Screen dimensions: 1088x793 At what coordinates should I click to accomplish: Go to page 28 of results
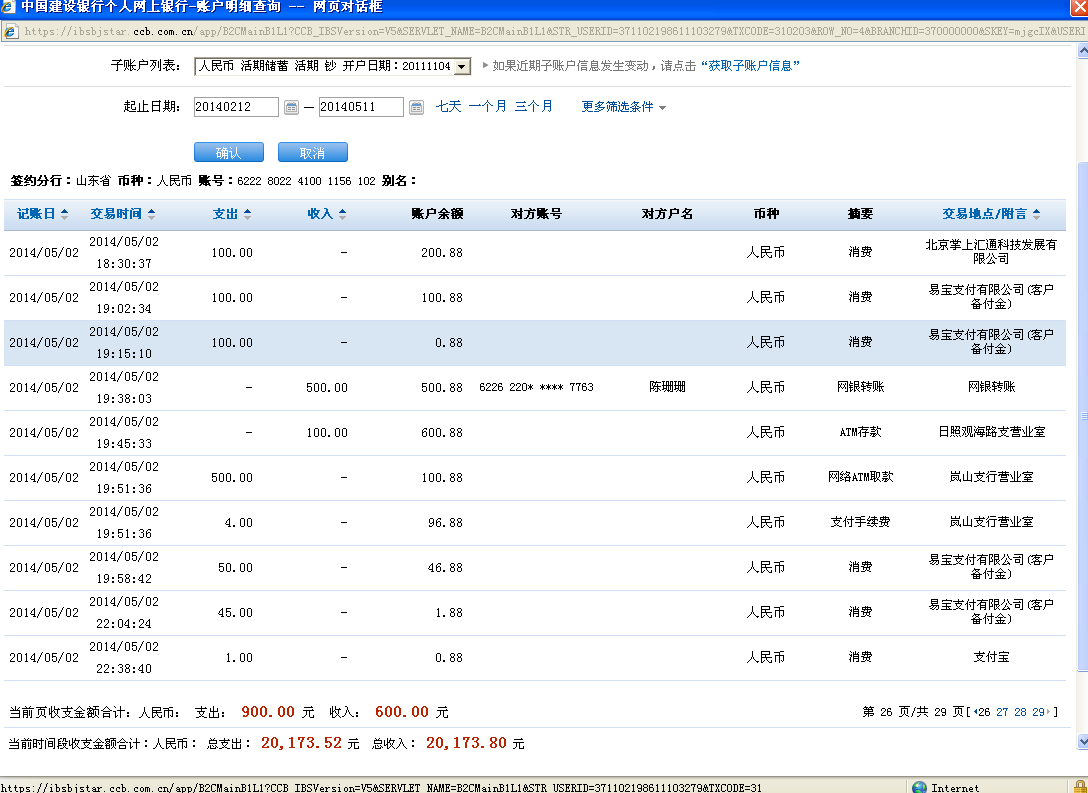click(x=1020, y=712)
